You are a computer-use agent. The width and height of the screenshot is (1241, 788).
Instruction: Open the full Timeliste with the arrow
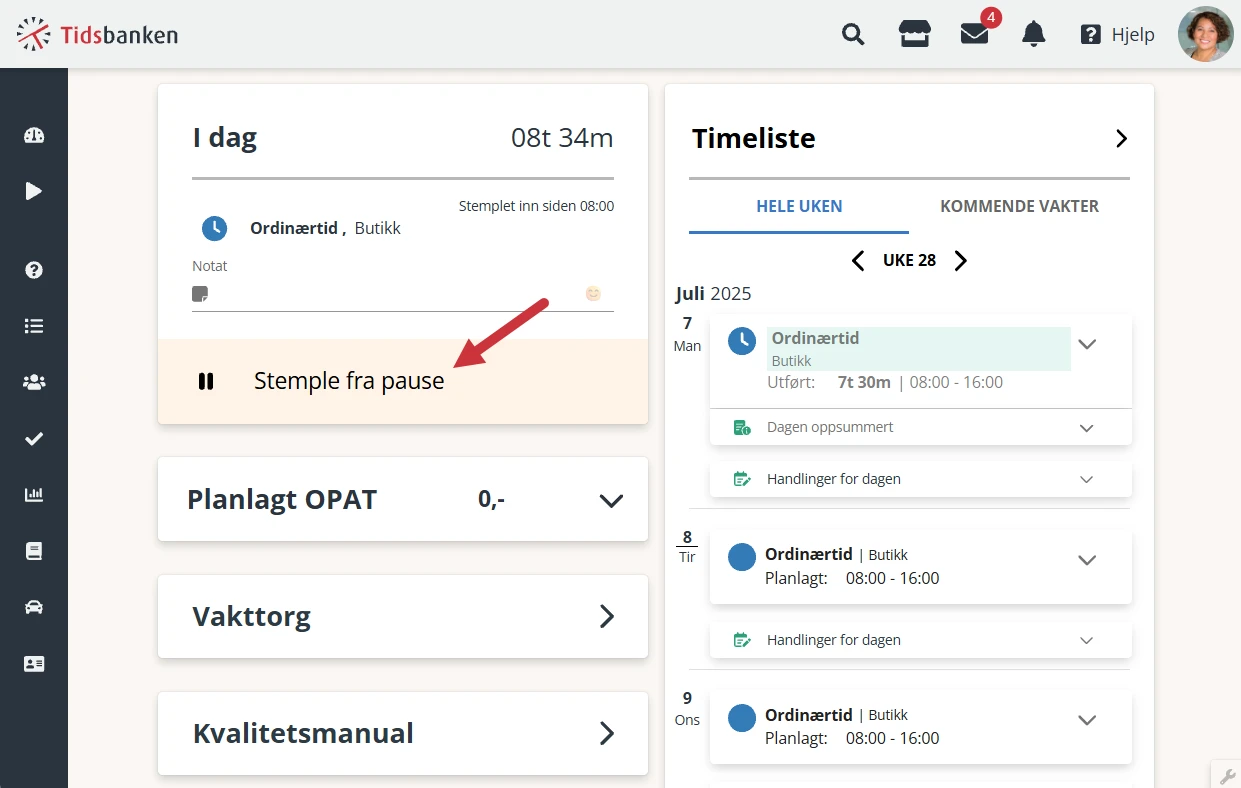click(x=1121, y=138)
